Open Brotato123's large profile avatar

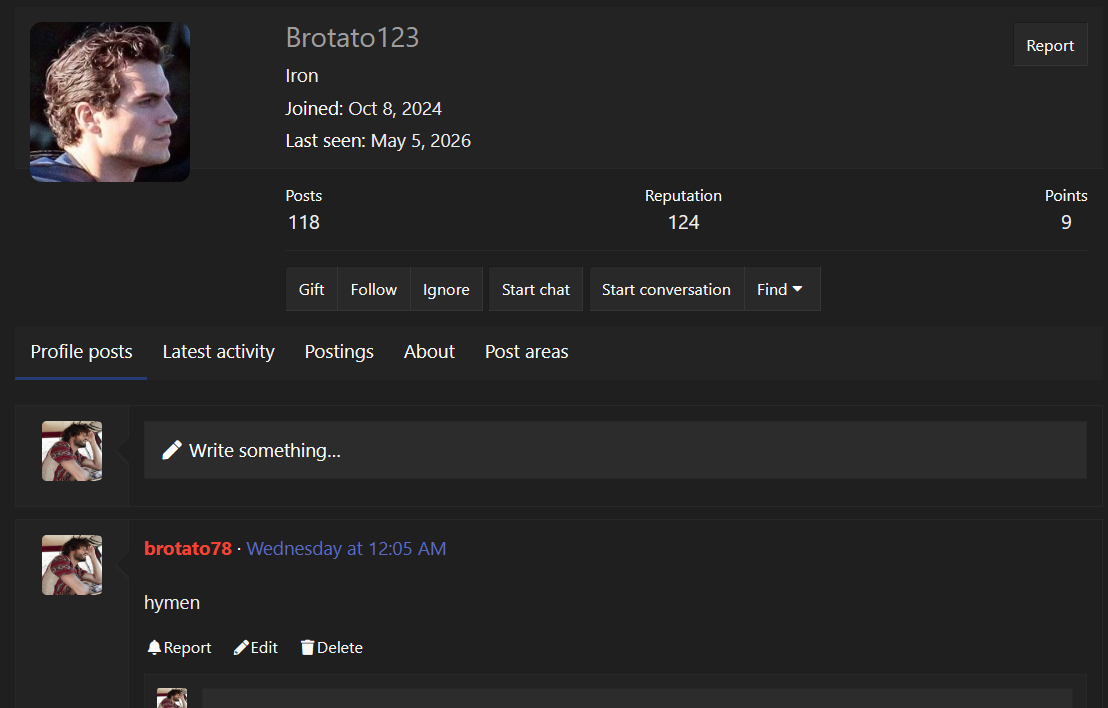pos(110,102)
